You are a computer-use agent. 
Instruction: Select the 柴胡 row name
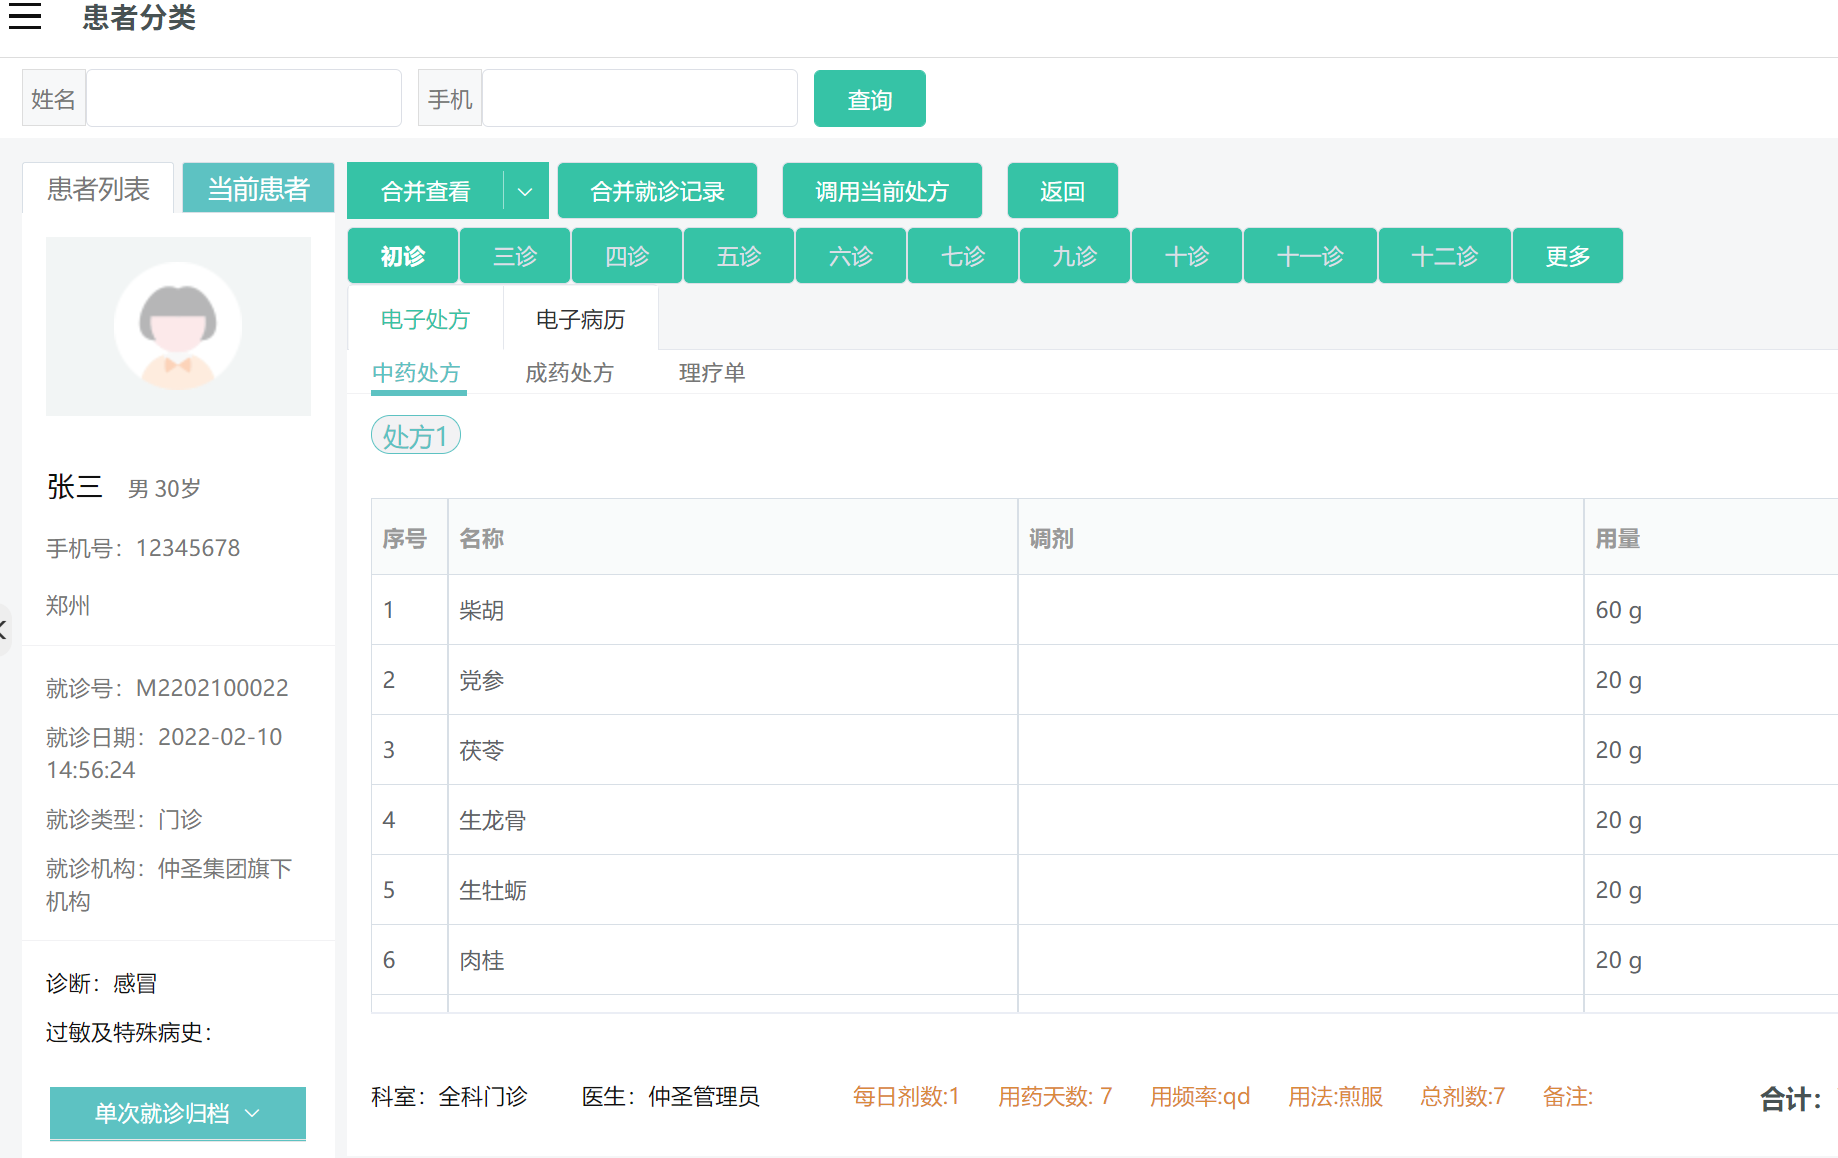pyautogui.click(x=481, y=610)
